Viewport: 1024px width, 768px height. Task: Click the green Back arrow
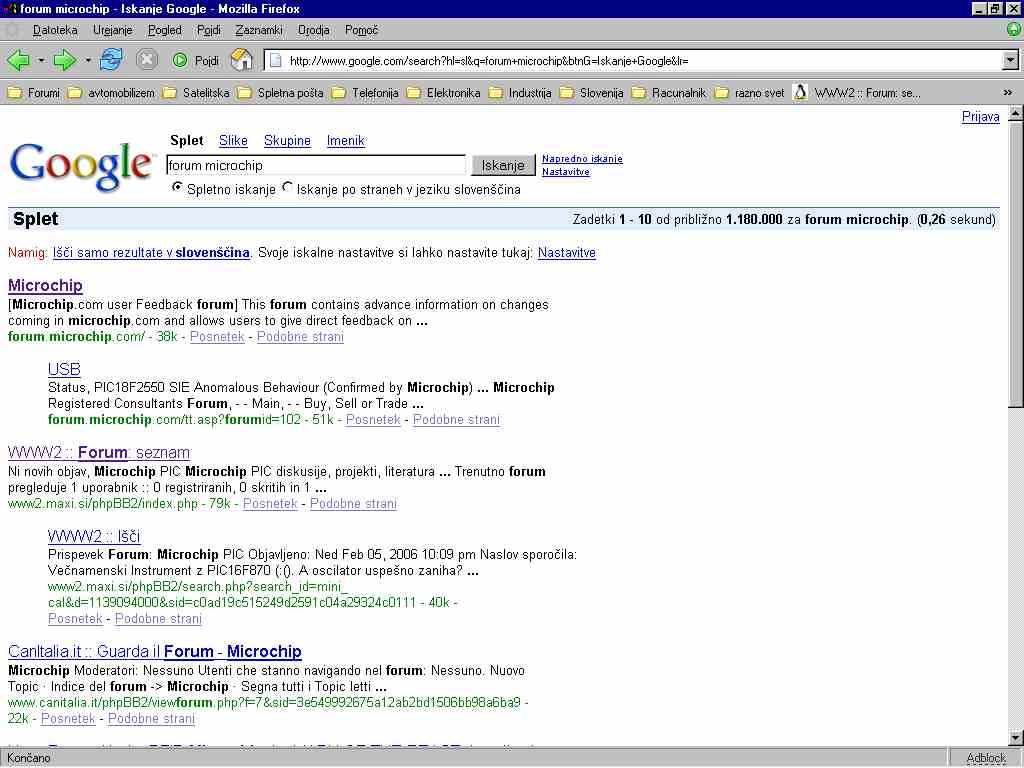point(18,61)
